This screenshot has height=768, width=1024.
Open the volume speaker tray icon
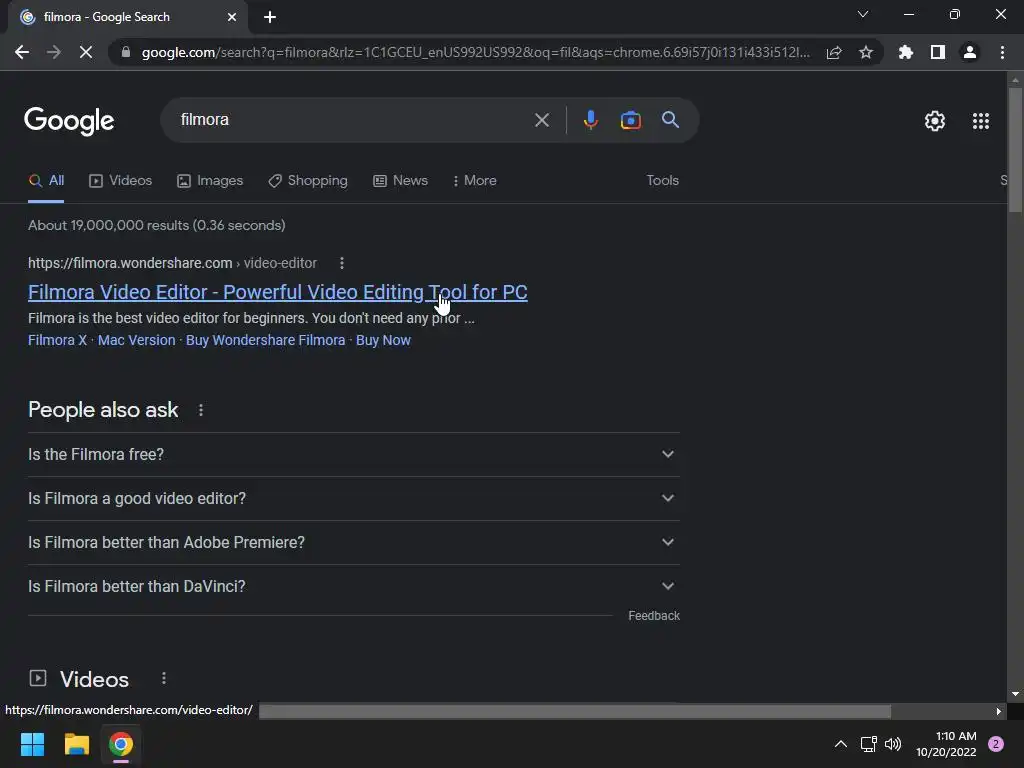pos(893,744)
